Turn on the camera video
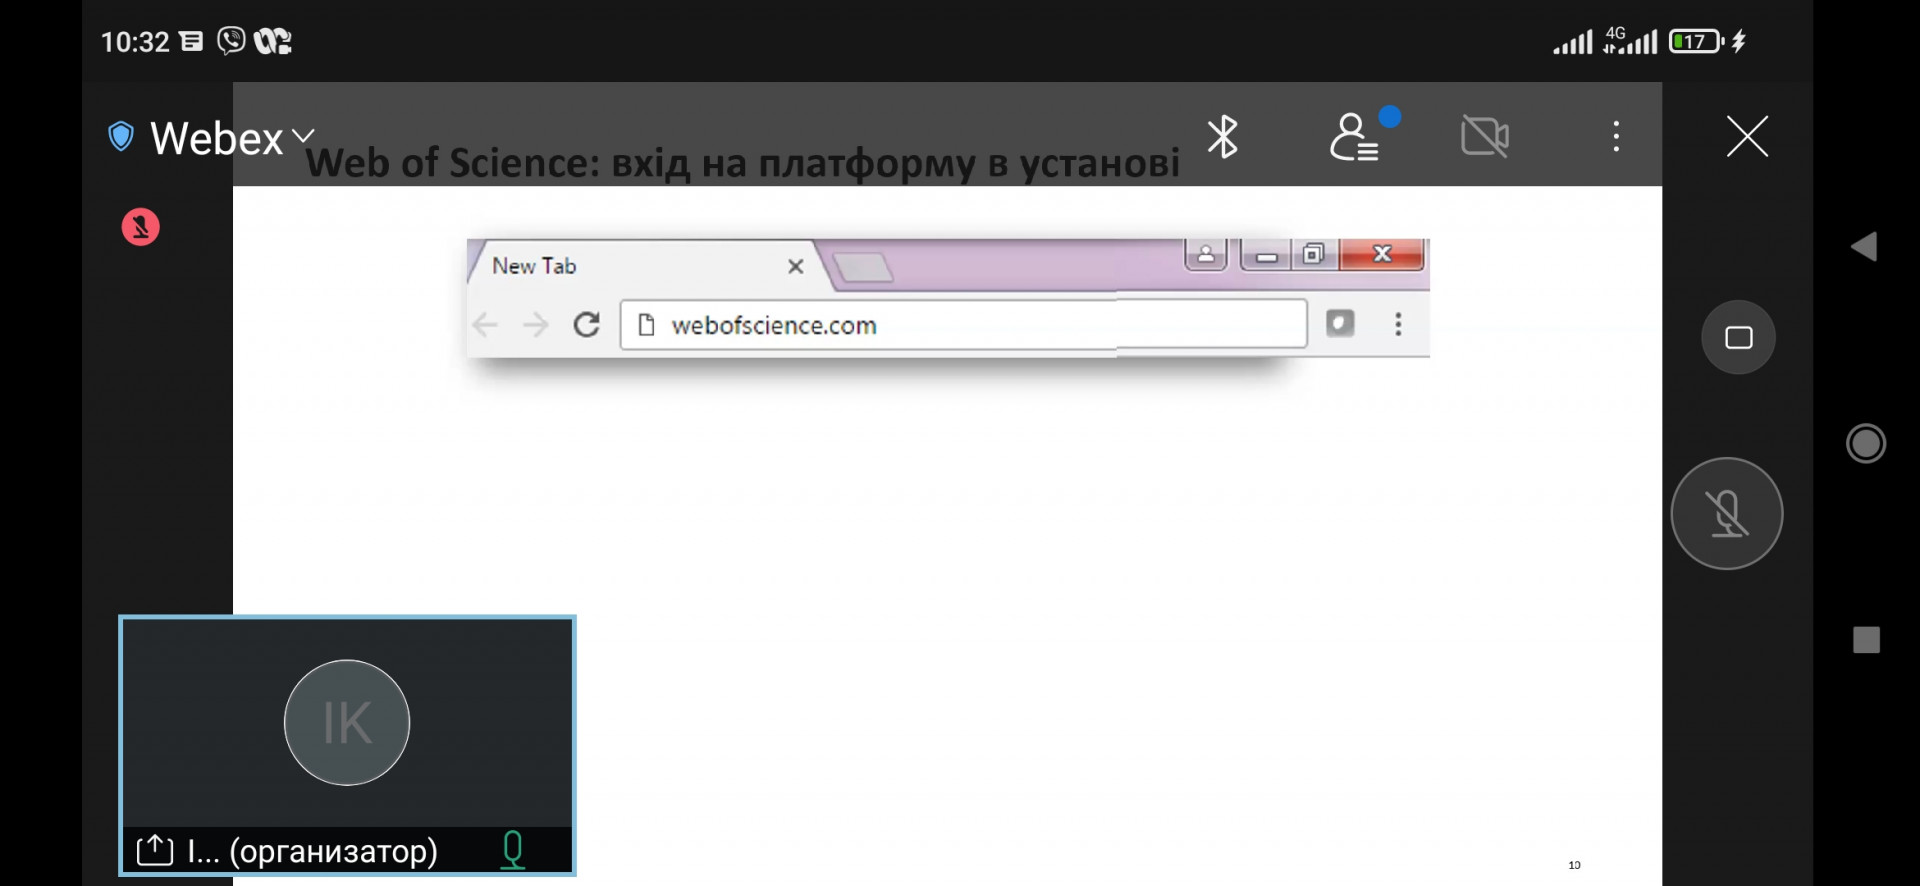The image size is (1920, 886). tap(1485, 136)
